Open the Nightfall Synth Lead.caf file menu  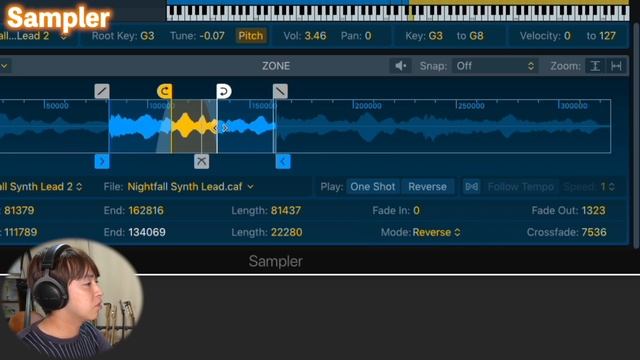click(191, 187)
